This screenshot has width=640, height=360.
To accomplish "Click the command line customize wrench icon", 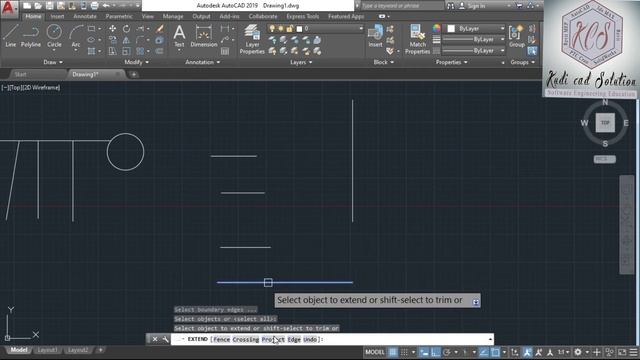I will pyautogui.click(x=165, y=339).
